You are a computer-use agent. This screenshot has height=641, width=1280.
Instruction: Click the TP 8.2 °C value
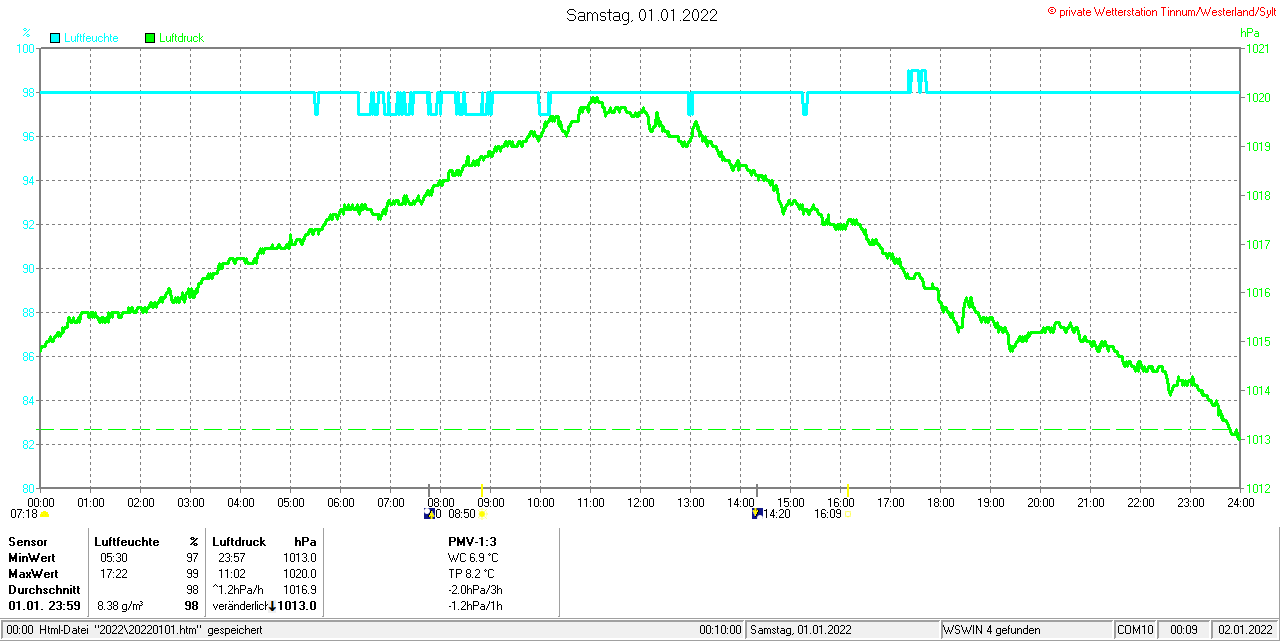(x=472, y=574)
